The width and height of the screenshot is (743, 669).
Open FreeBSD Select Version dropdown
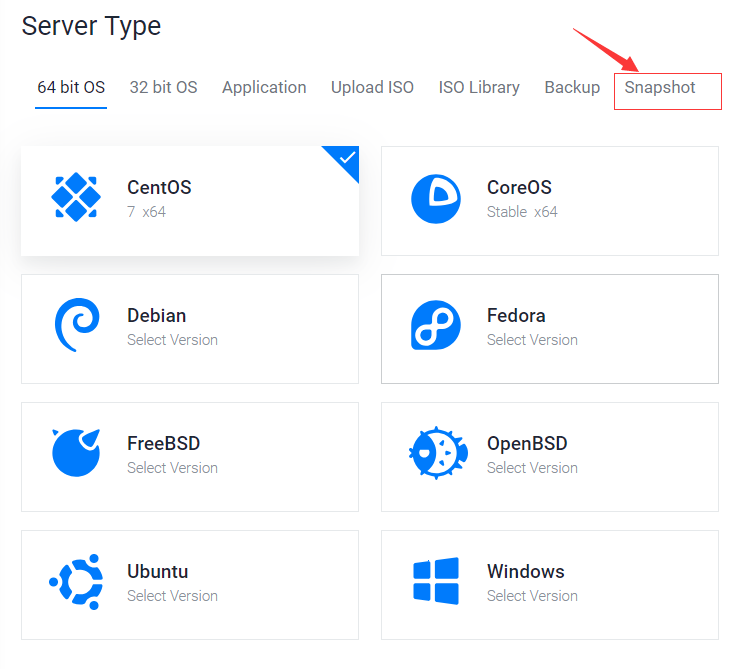[x=172, y=468]
